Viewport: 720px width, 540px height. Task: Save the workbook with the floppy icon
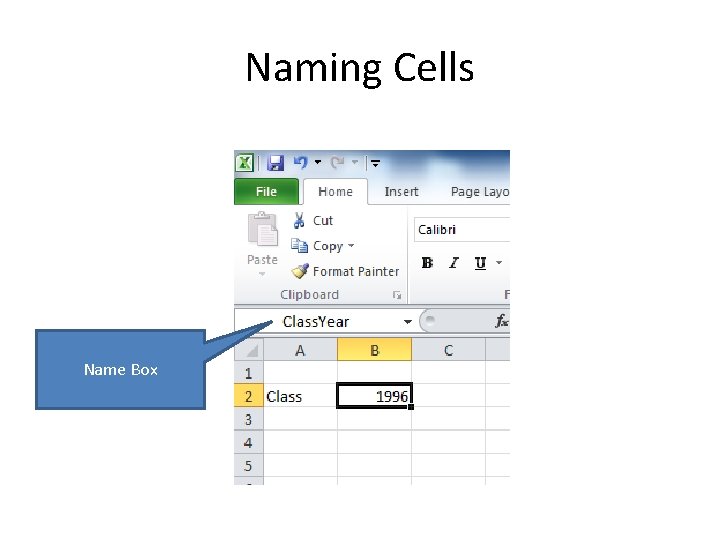(x=275, y=163)
